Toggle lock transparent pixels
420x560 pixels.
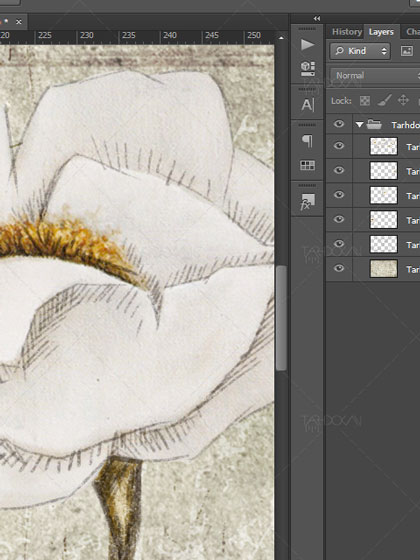click(x=365, y=101)
